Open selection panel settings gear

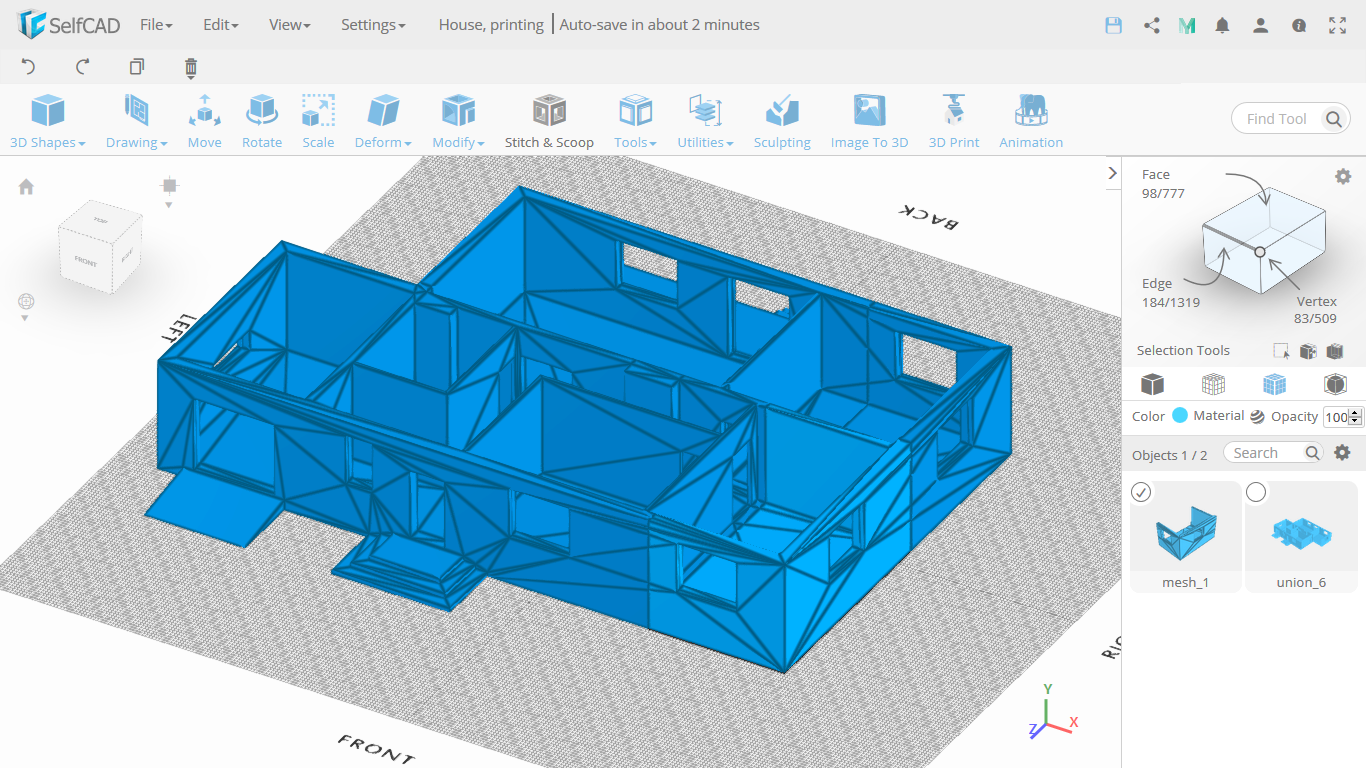coord(1343,176)
